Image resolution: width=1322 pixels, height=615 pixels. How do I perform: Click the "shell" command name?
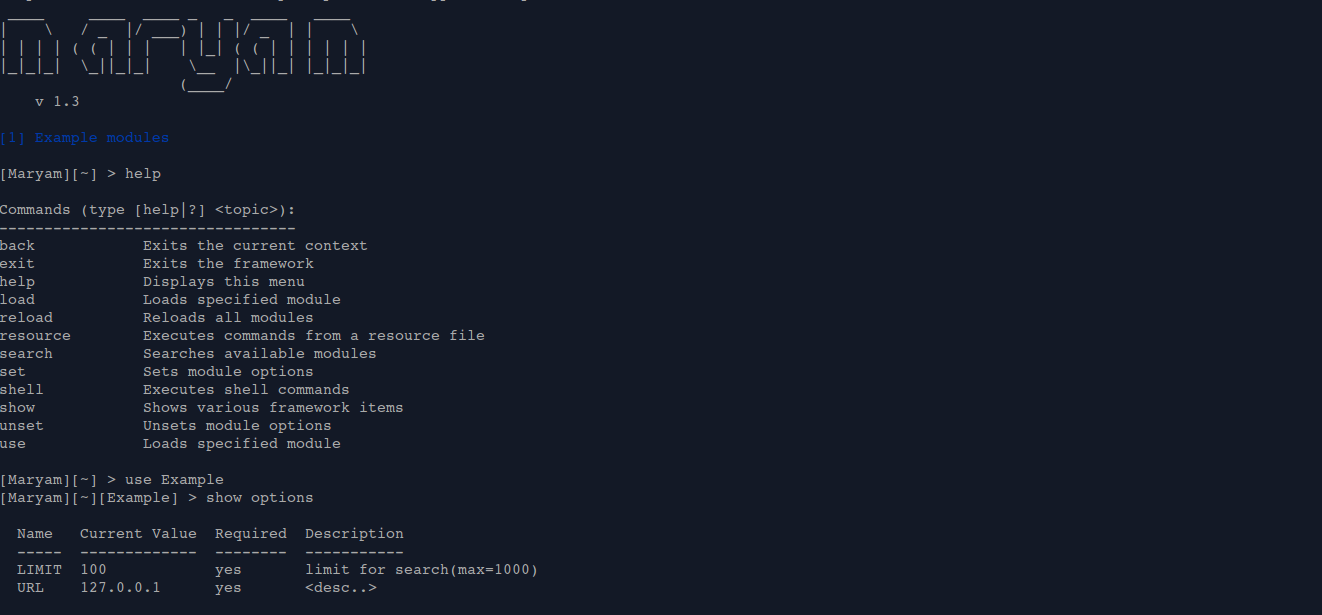coord(22,390)
